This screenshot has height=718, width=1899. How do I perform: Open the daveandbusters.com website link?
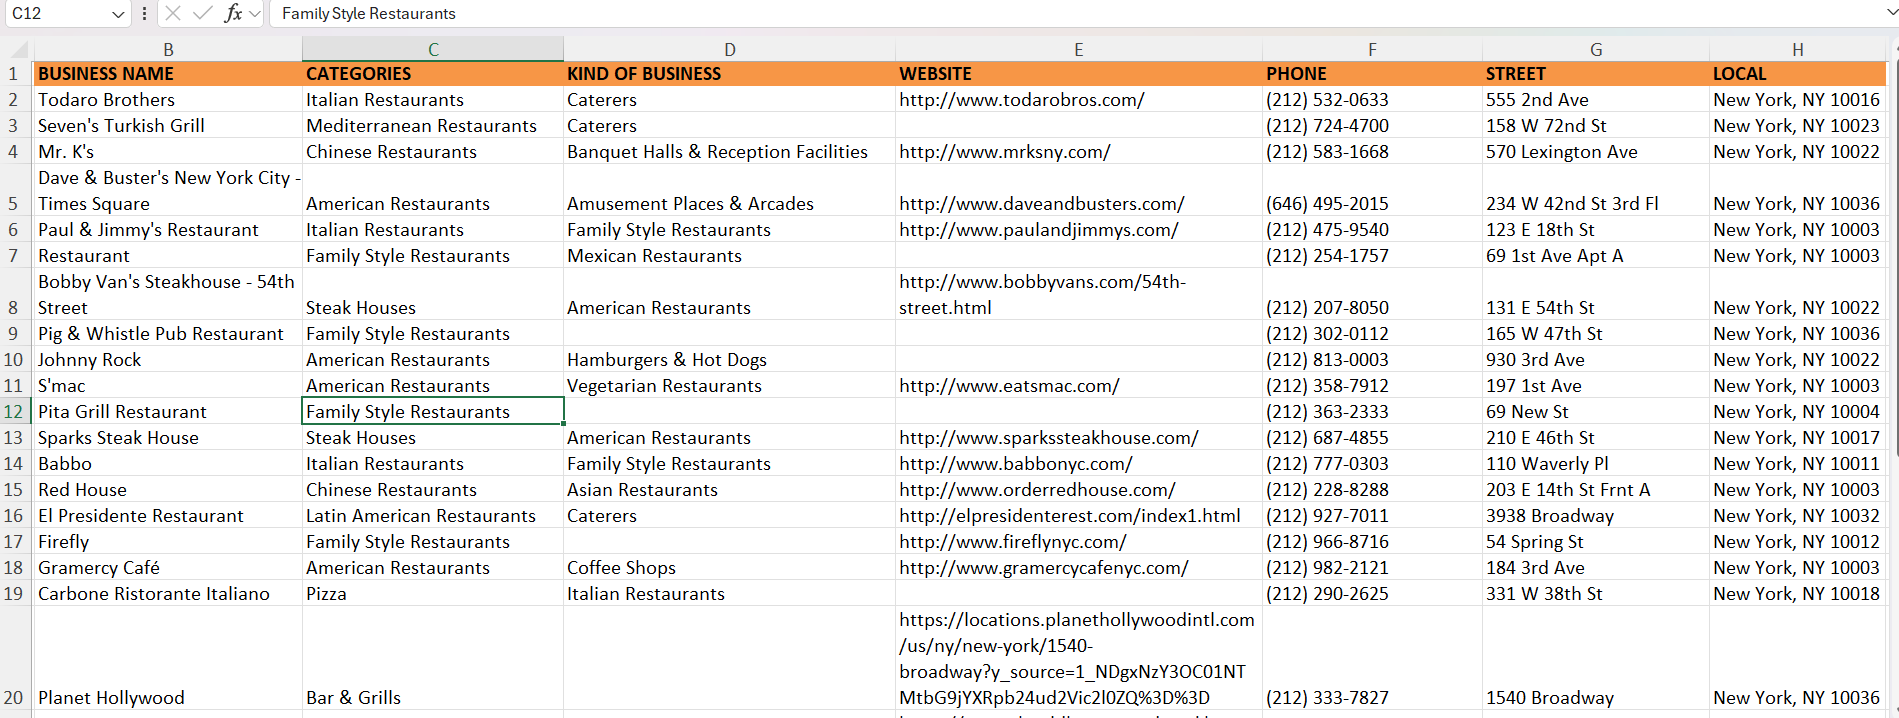(1041, 203)
